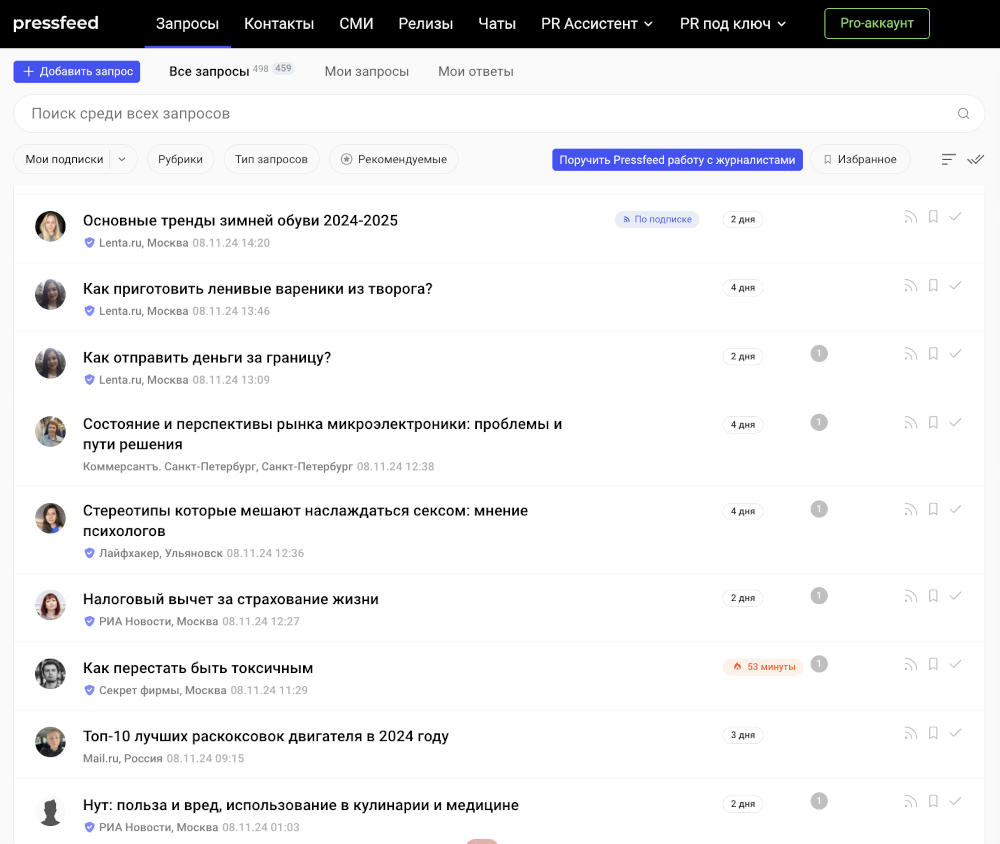Screen dimensions: 1000x844
Task: Open the 'Чаты' menu item
Action: click(497, 23)
